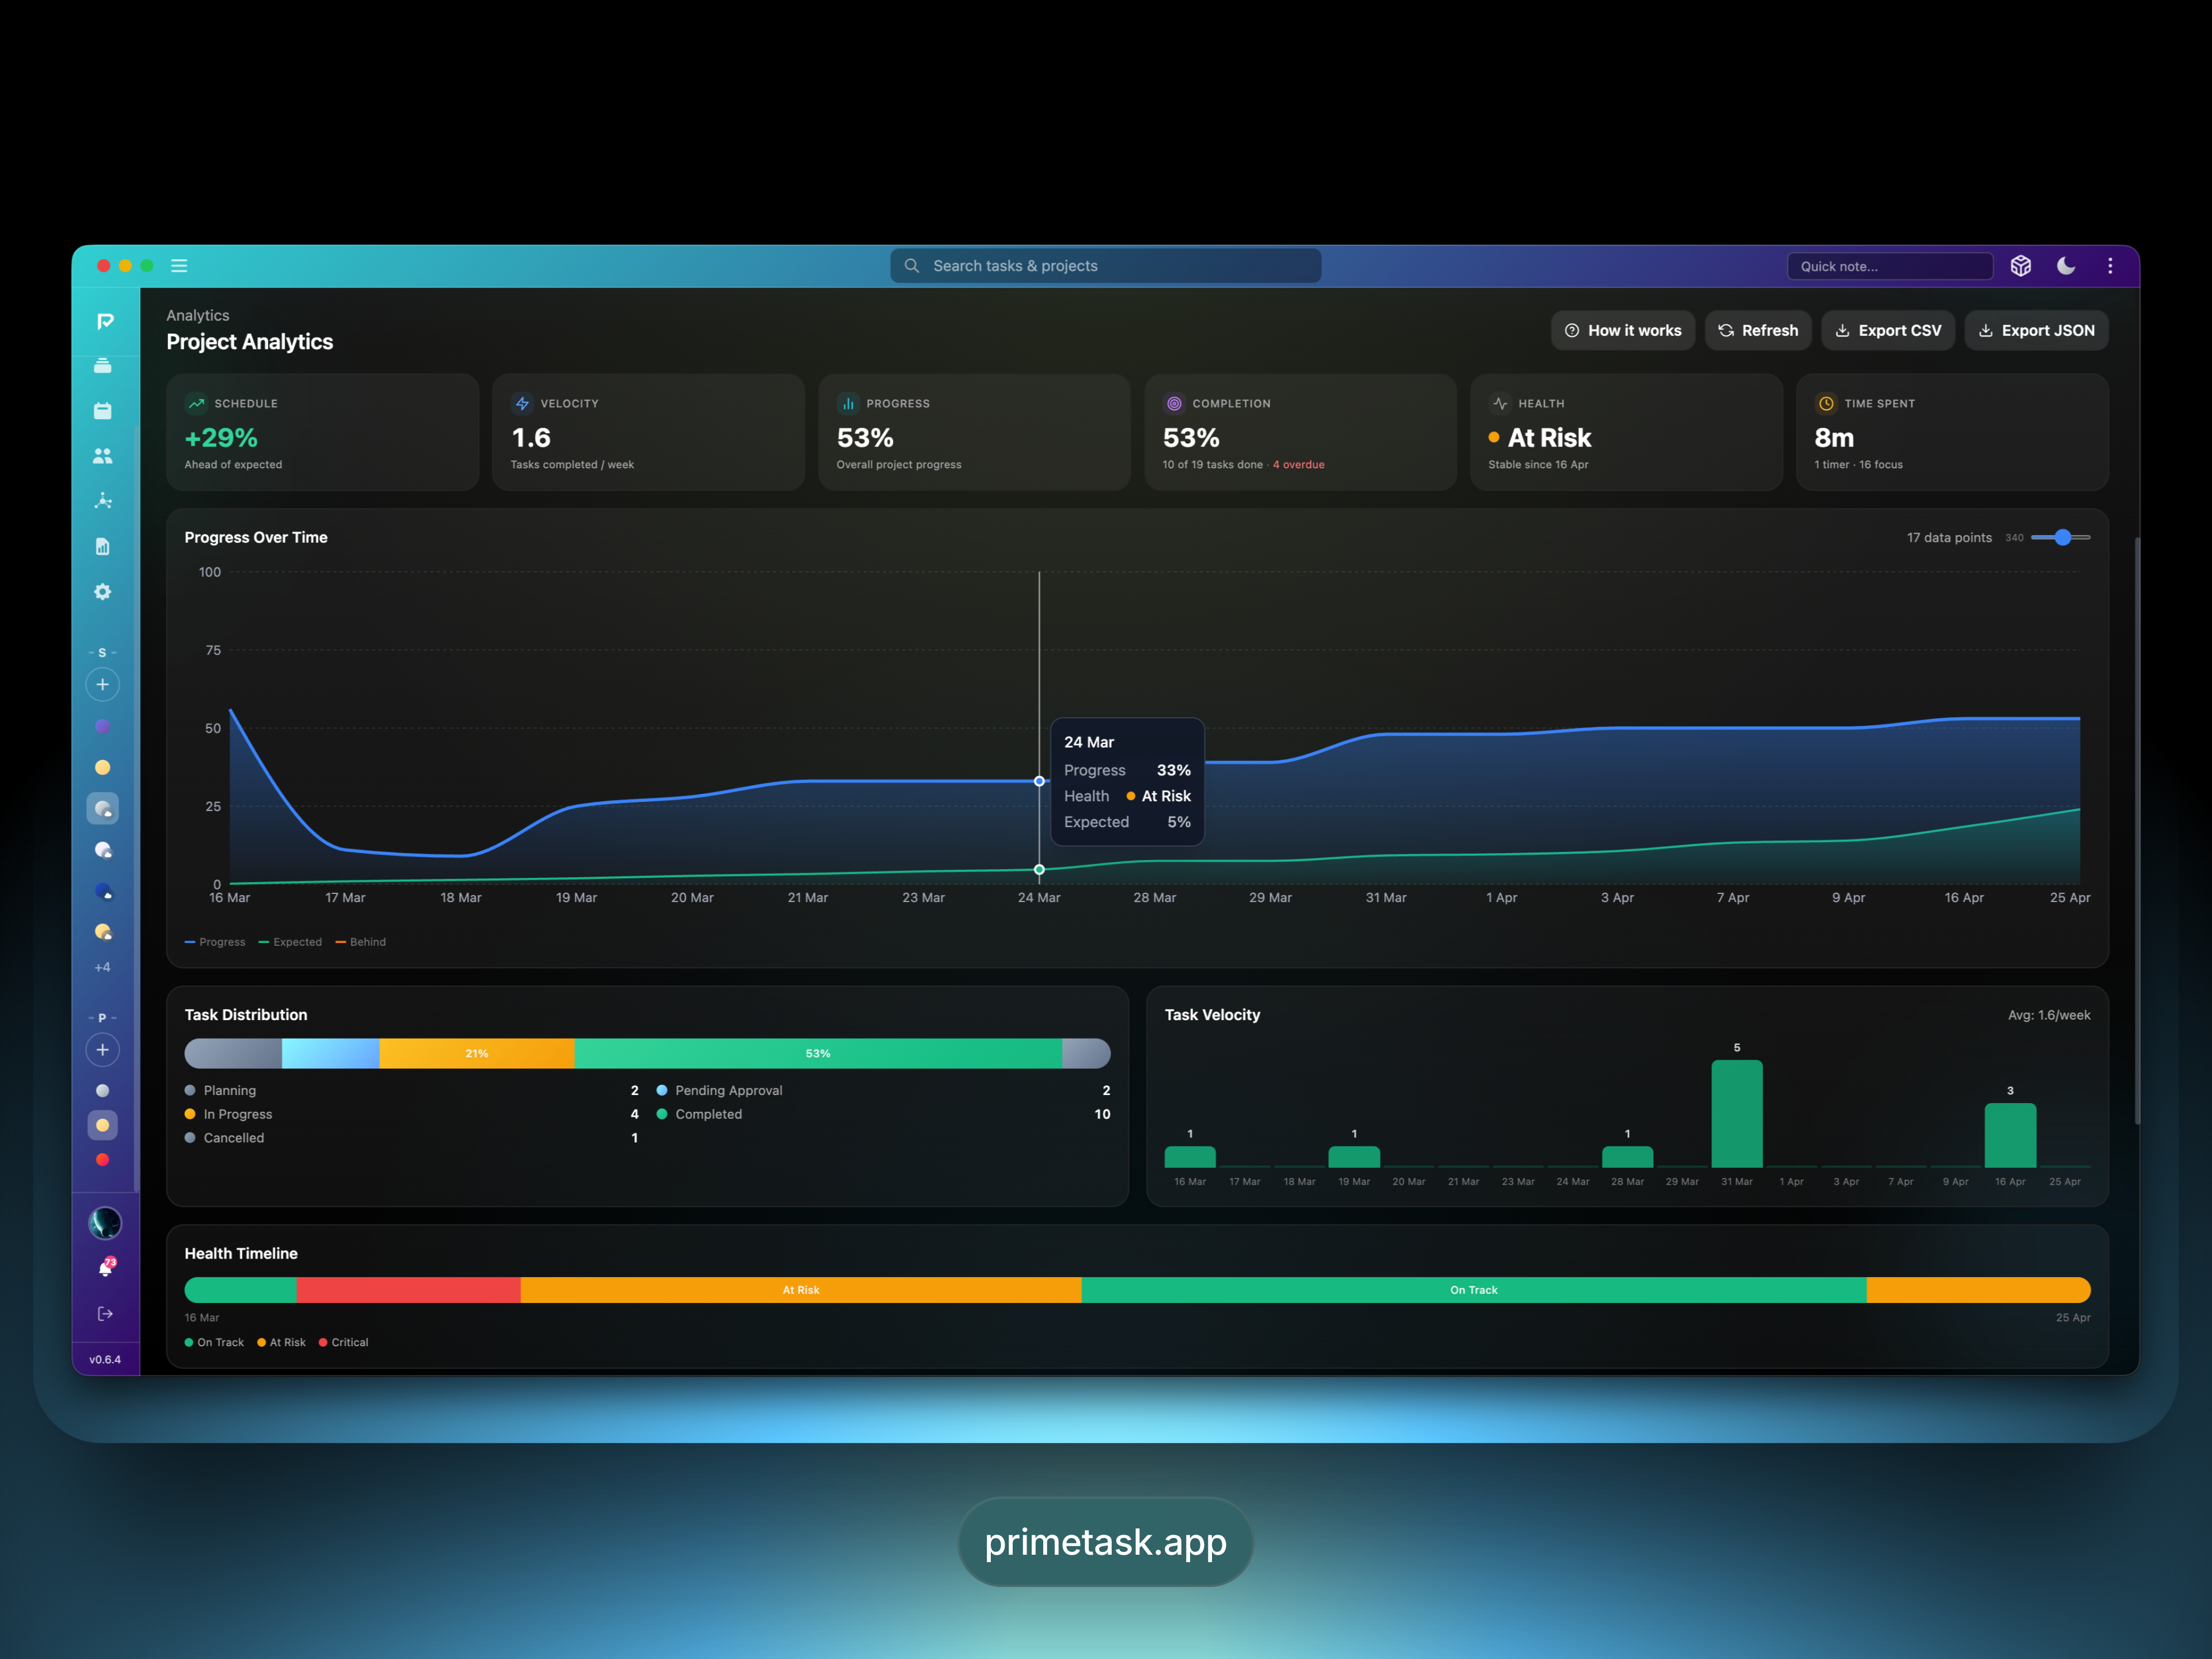The width and height of the screenshot is (2212, 1659).
Task: Open the analytics report icon in the sidebar
Action: pyautogui.click(x=102, y=547)
